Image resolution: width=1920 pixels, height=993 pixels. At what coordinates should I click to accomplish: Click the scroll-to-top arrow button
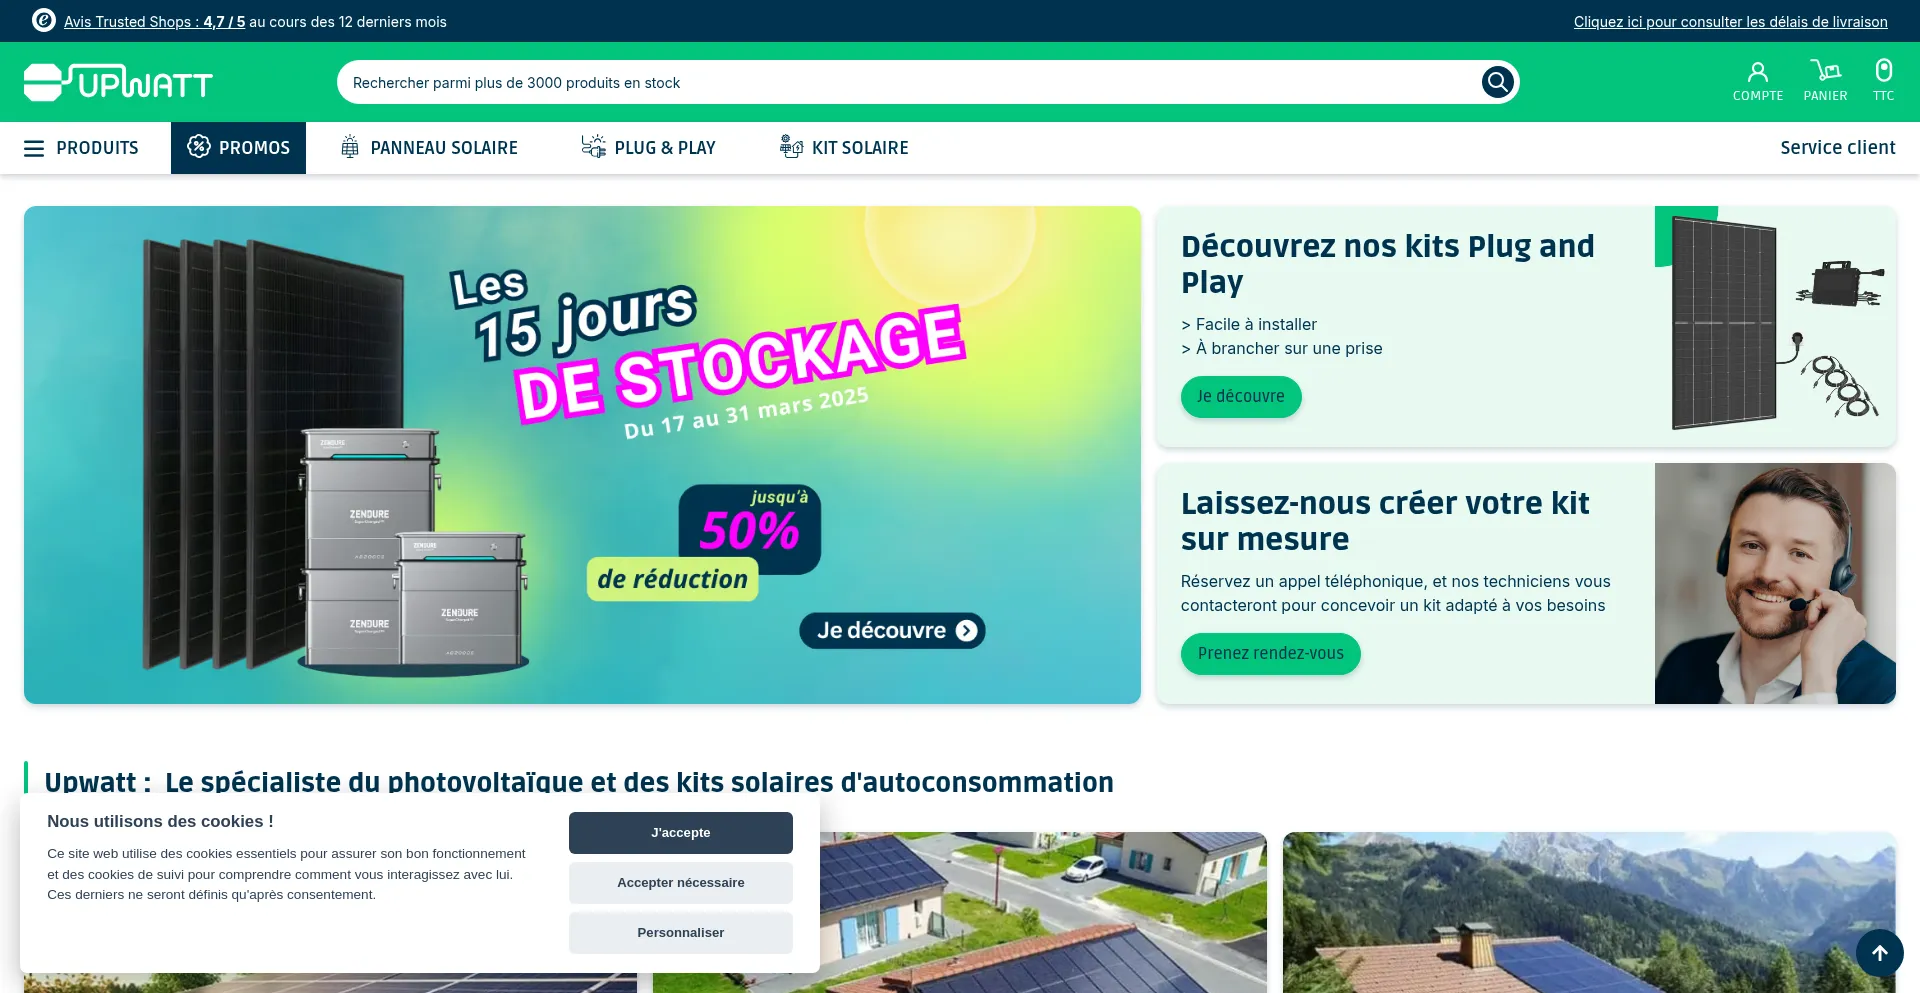coord(1880,953)
